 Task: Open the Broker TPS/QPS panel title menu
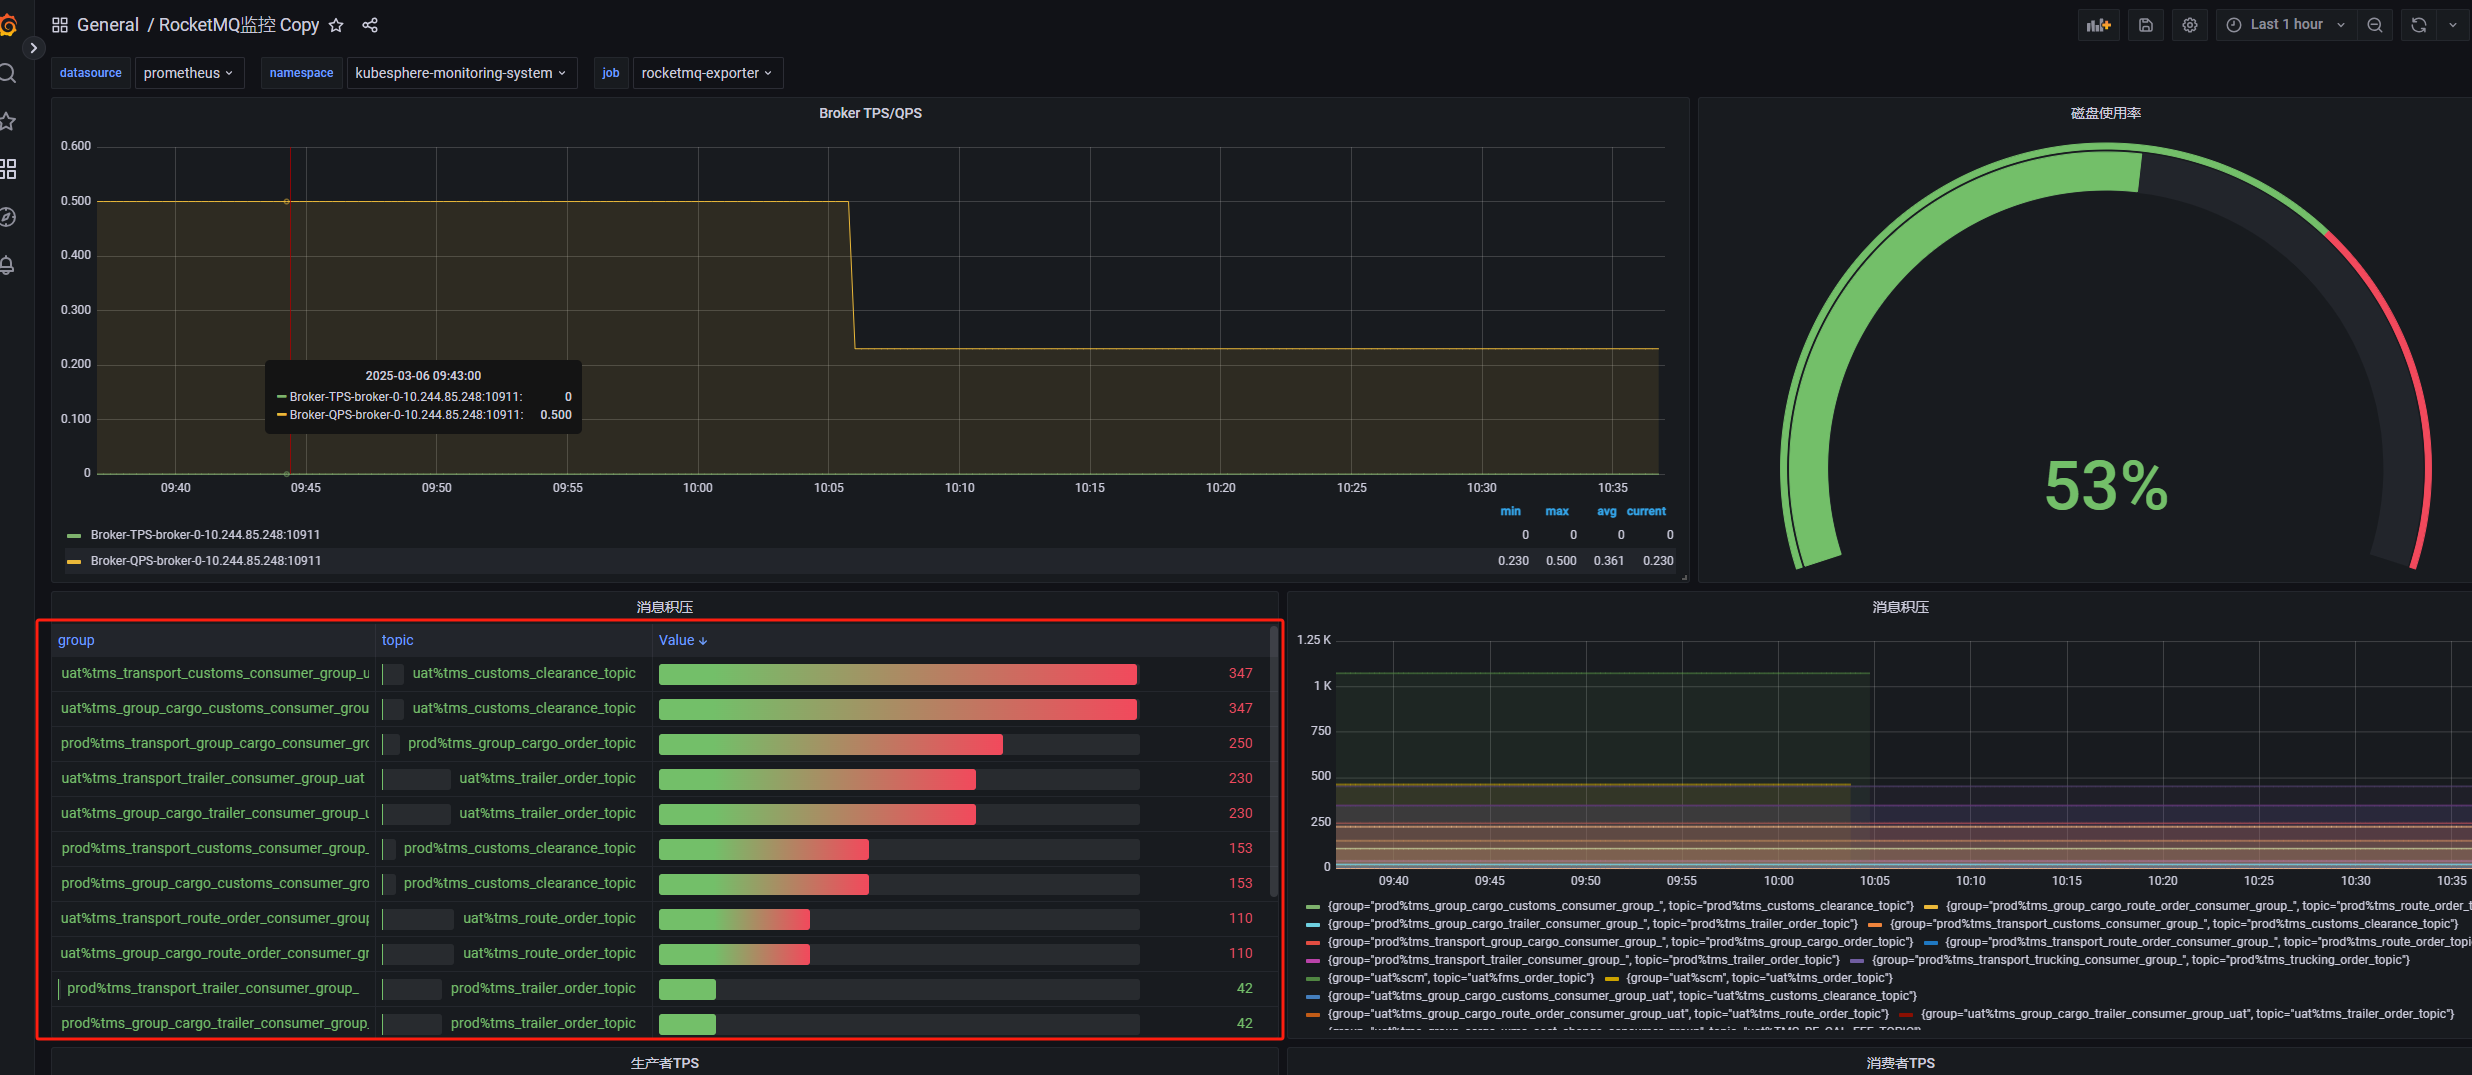(870, 113)
